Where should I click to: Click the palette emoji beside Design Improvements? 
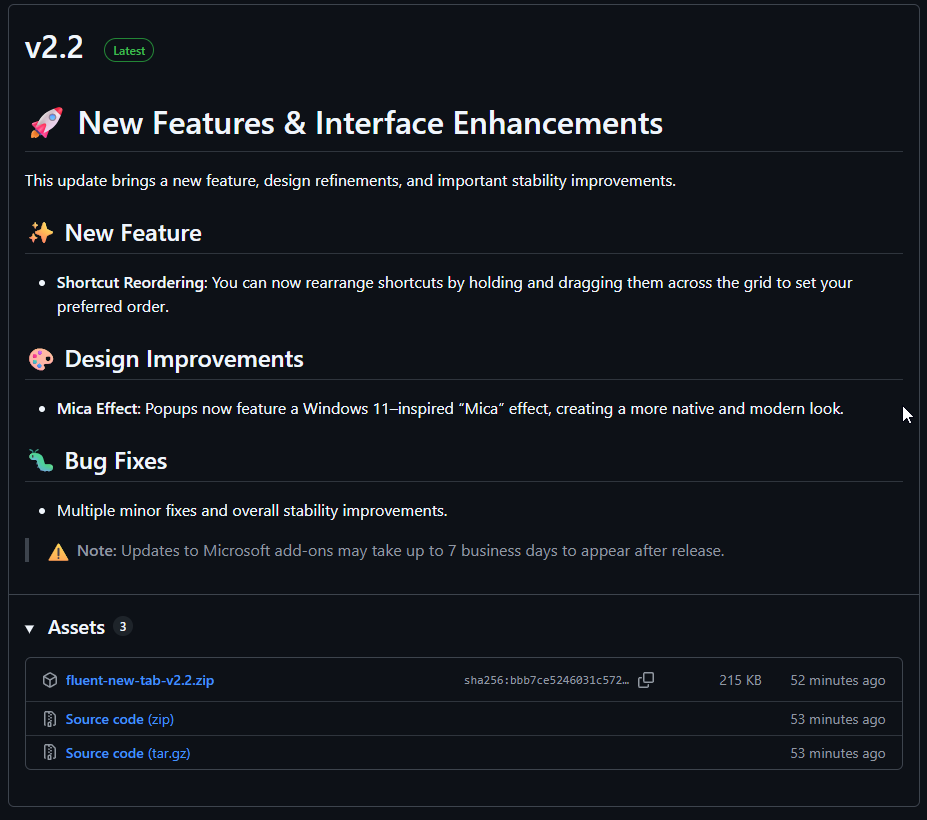tap(41, 359)
